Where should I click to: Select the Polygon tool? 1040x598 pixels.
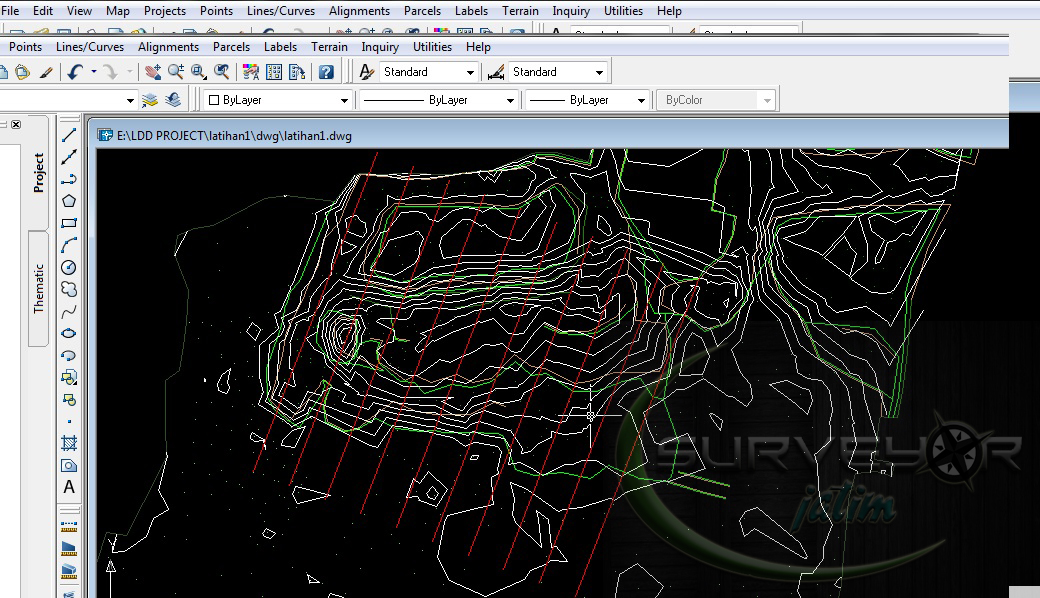point(68,199)
